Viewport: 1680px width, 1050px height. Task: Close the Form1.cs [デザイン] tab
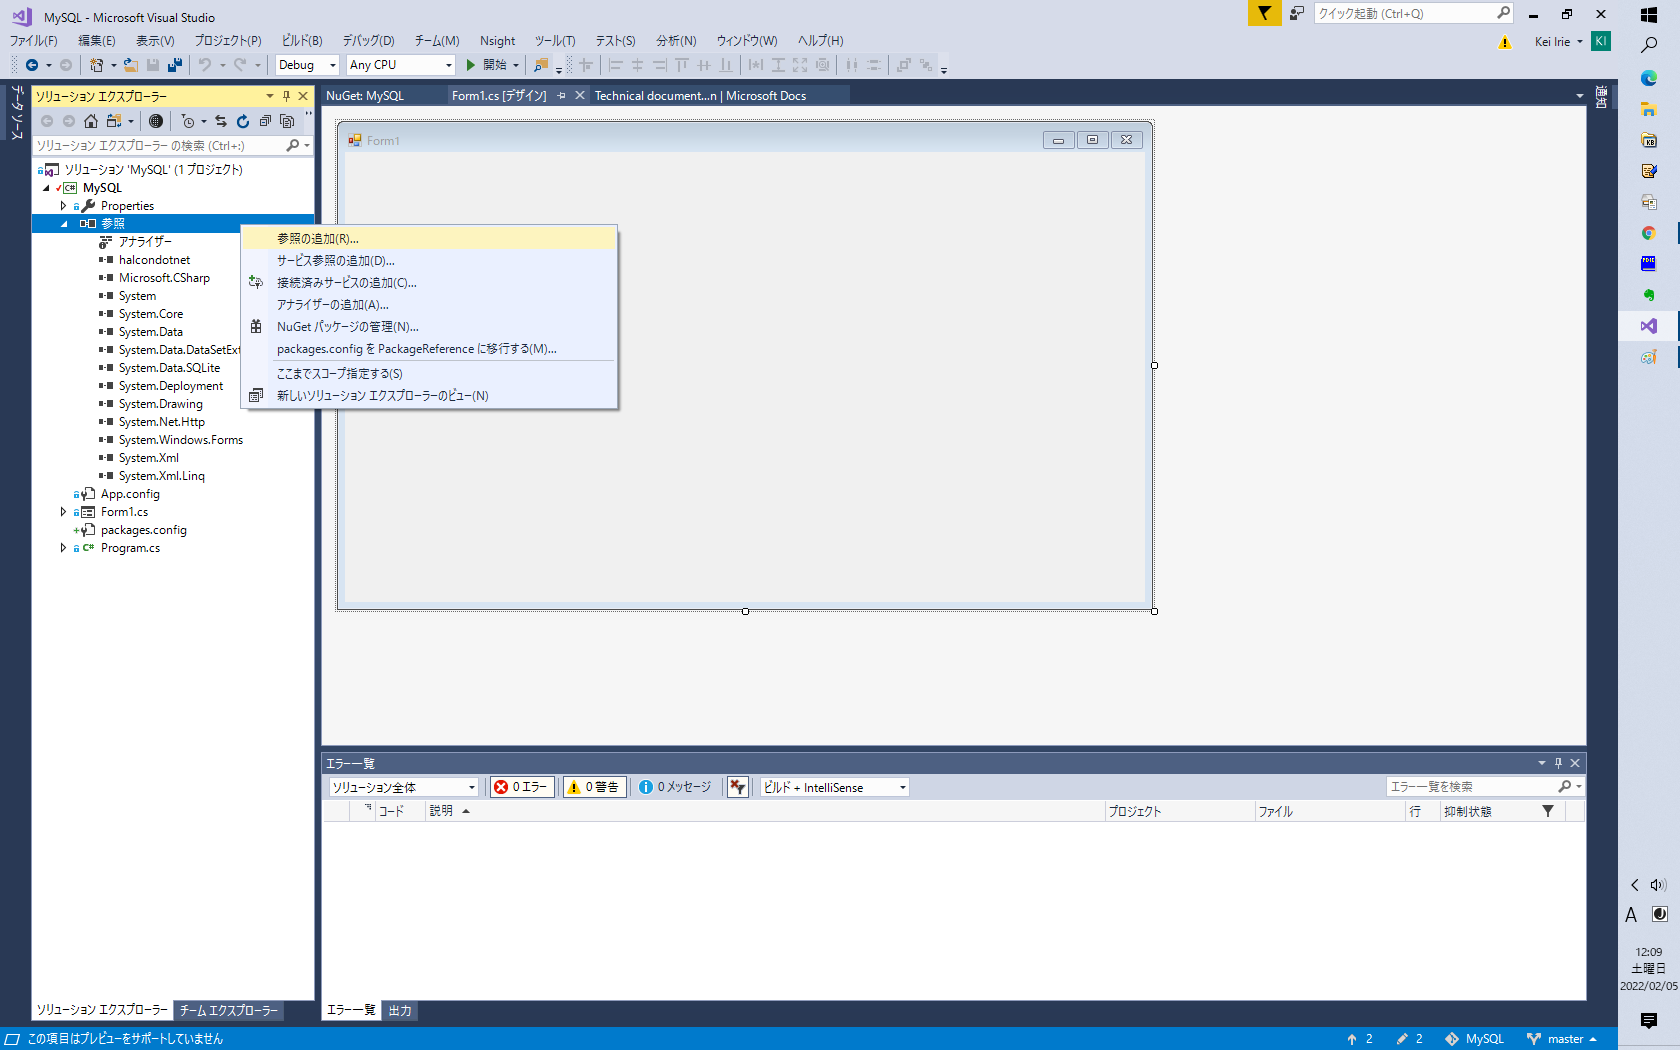tap(579, 96)
